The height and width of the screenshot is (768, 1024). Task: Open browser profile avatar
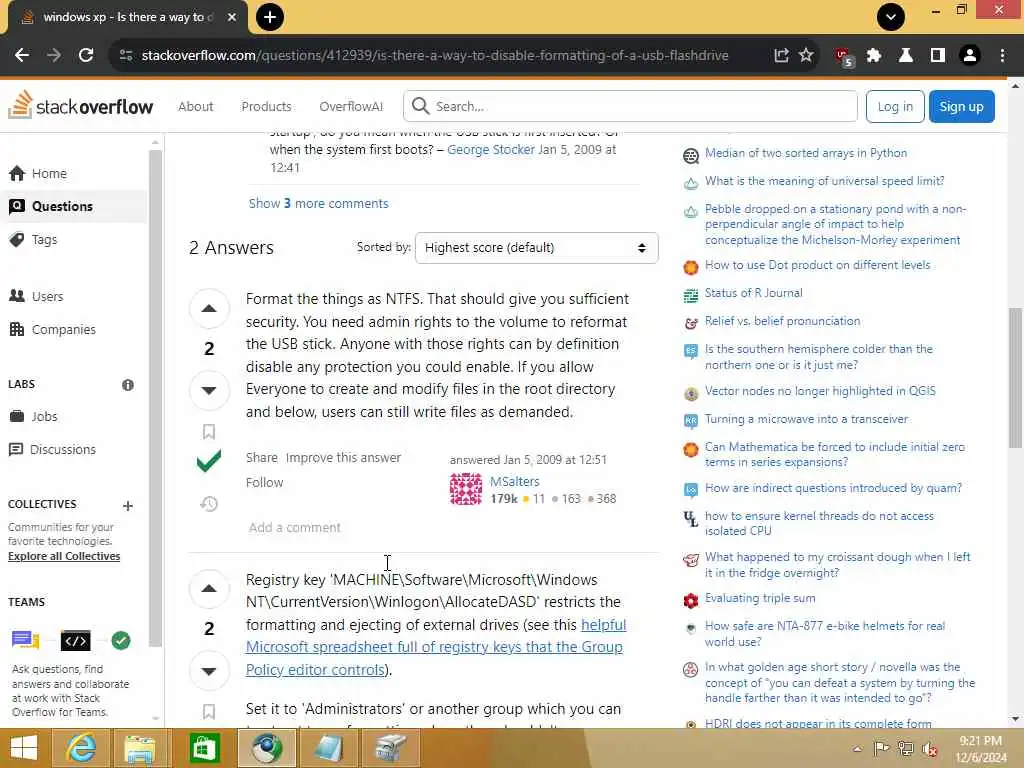click(x=970, y=56)
